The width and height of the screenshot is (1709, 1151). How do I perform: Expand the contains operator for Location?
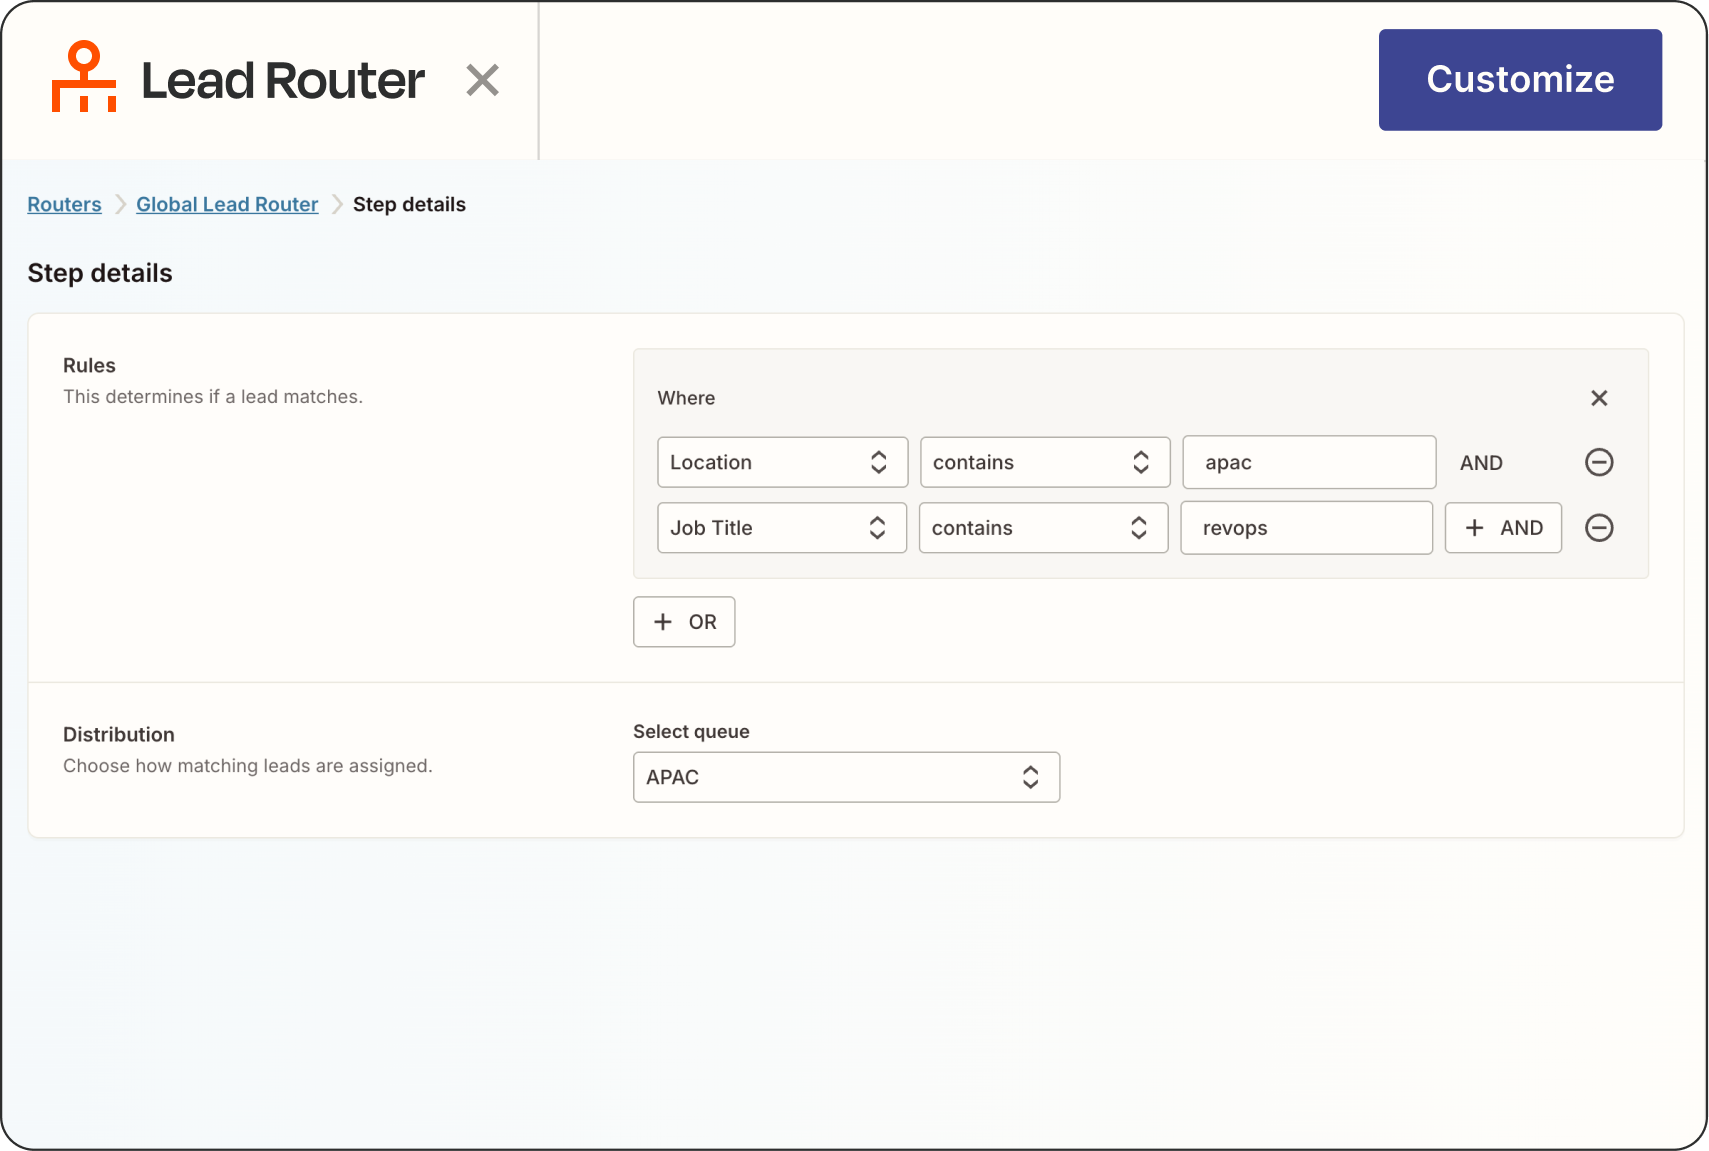1044,462
